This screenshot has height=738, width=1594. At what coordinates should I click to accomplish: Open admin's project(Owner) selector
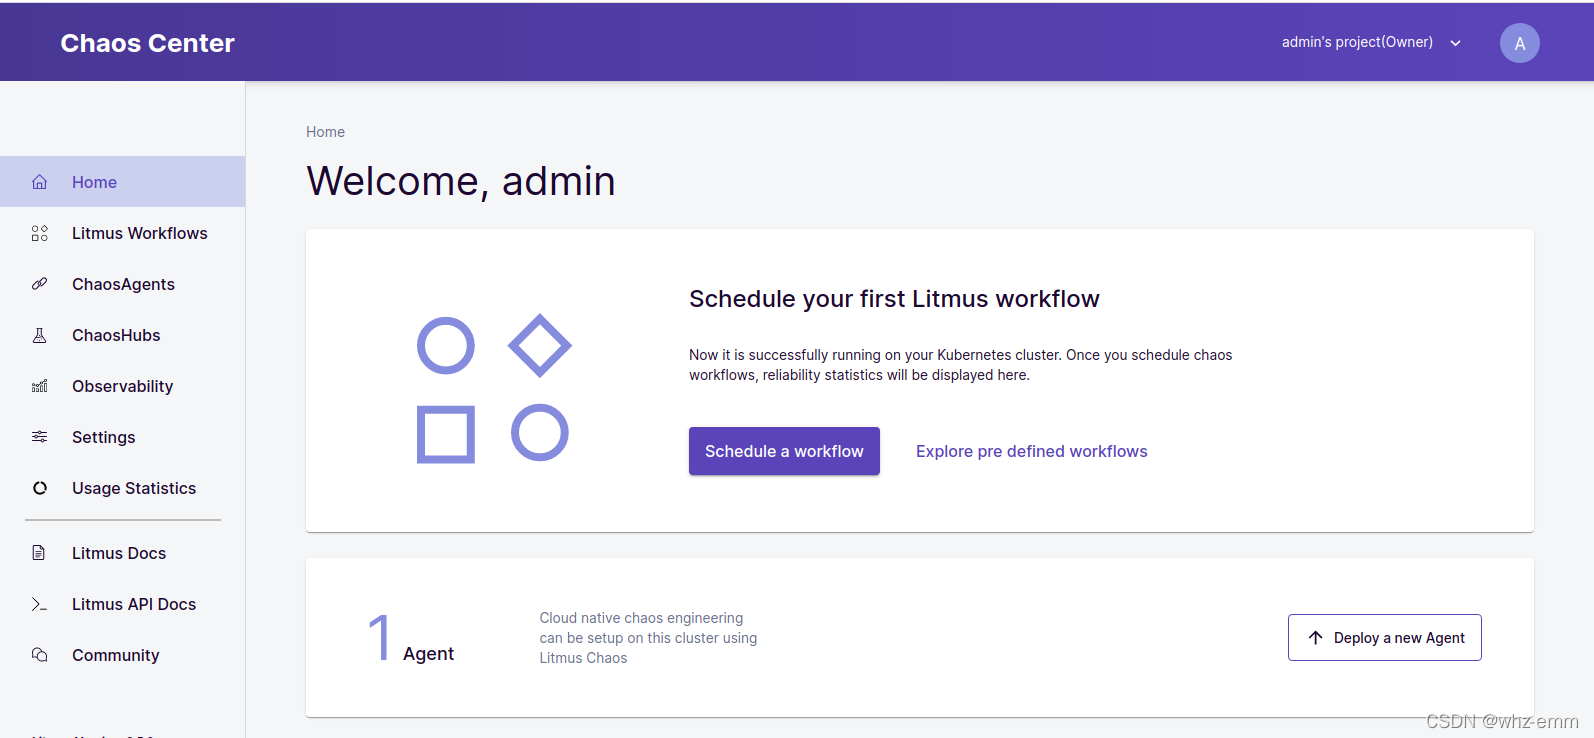point(1372,42)
